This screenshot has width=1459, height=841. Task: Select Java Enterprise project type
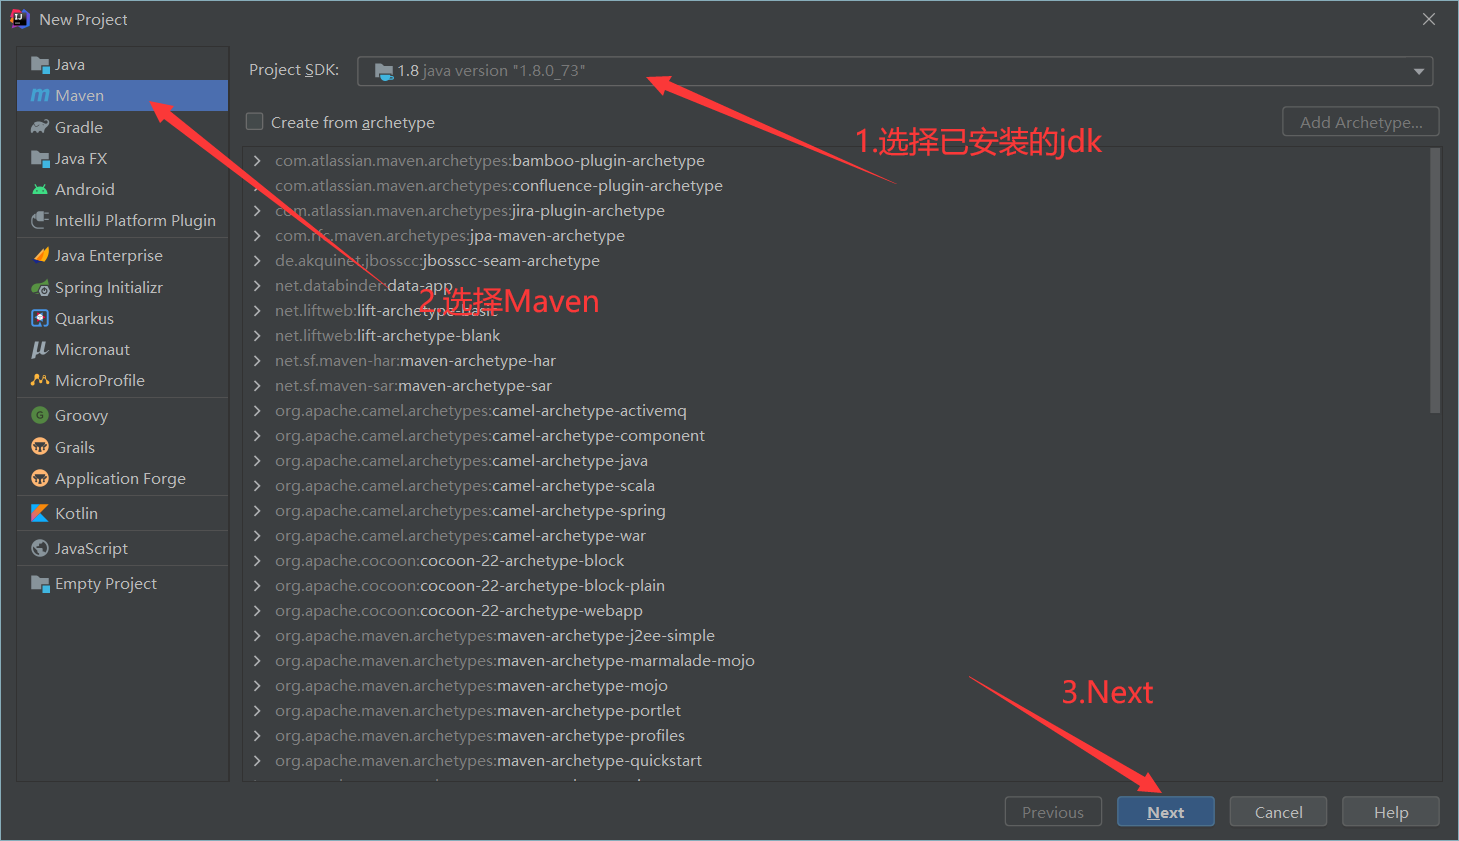(122, 255)
